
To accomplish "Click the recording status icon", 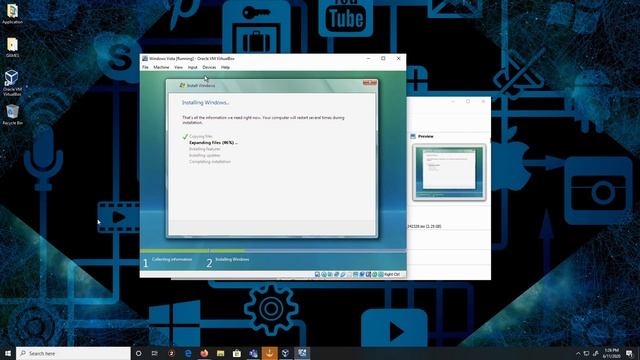I will 362,275.
